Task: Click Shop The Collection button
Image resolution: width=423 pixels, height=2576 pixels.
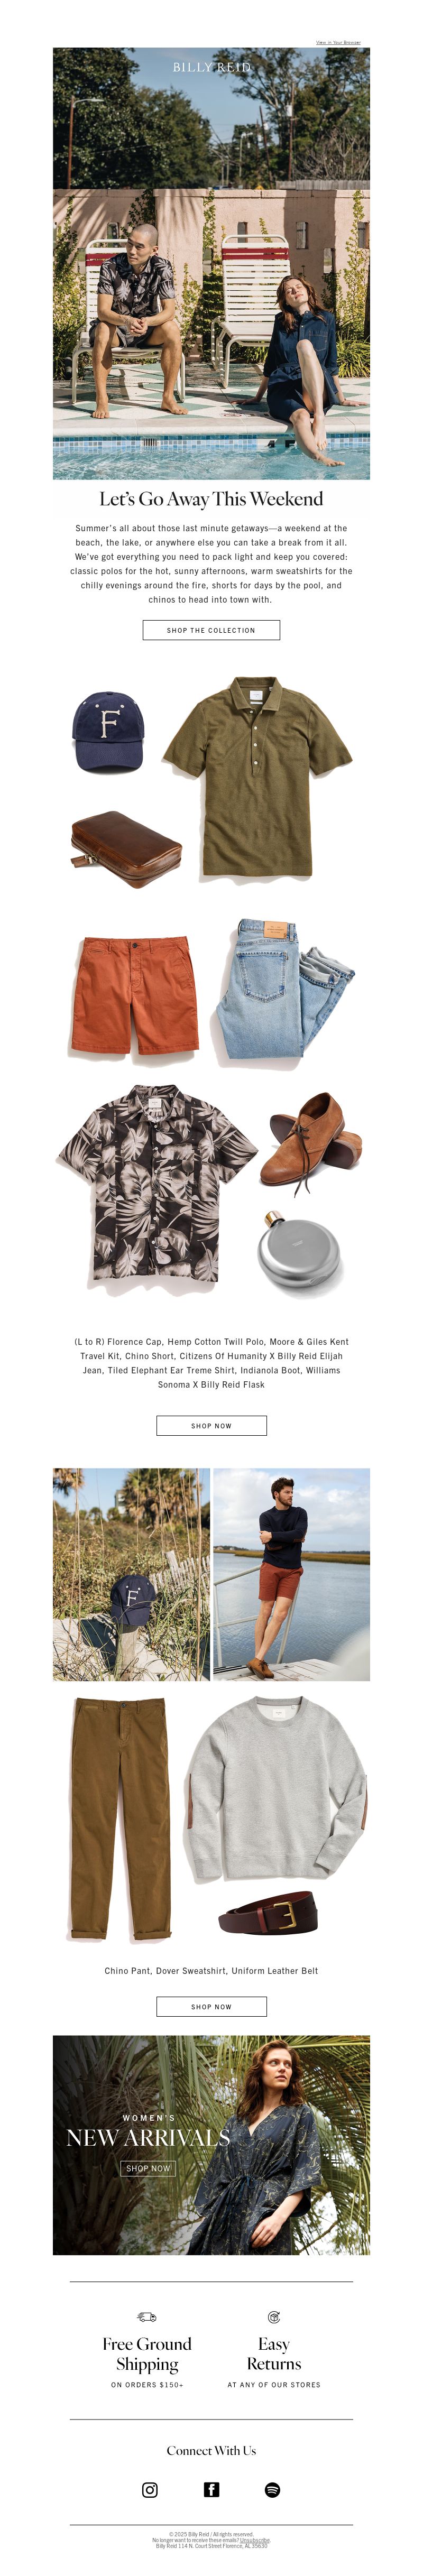Action: (x=211, y=630)
